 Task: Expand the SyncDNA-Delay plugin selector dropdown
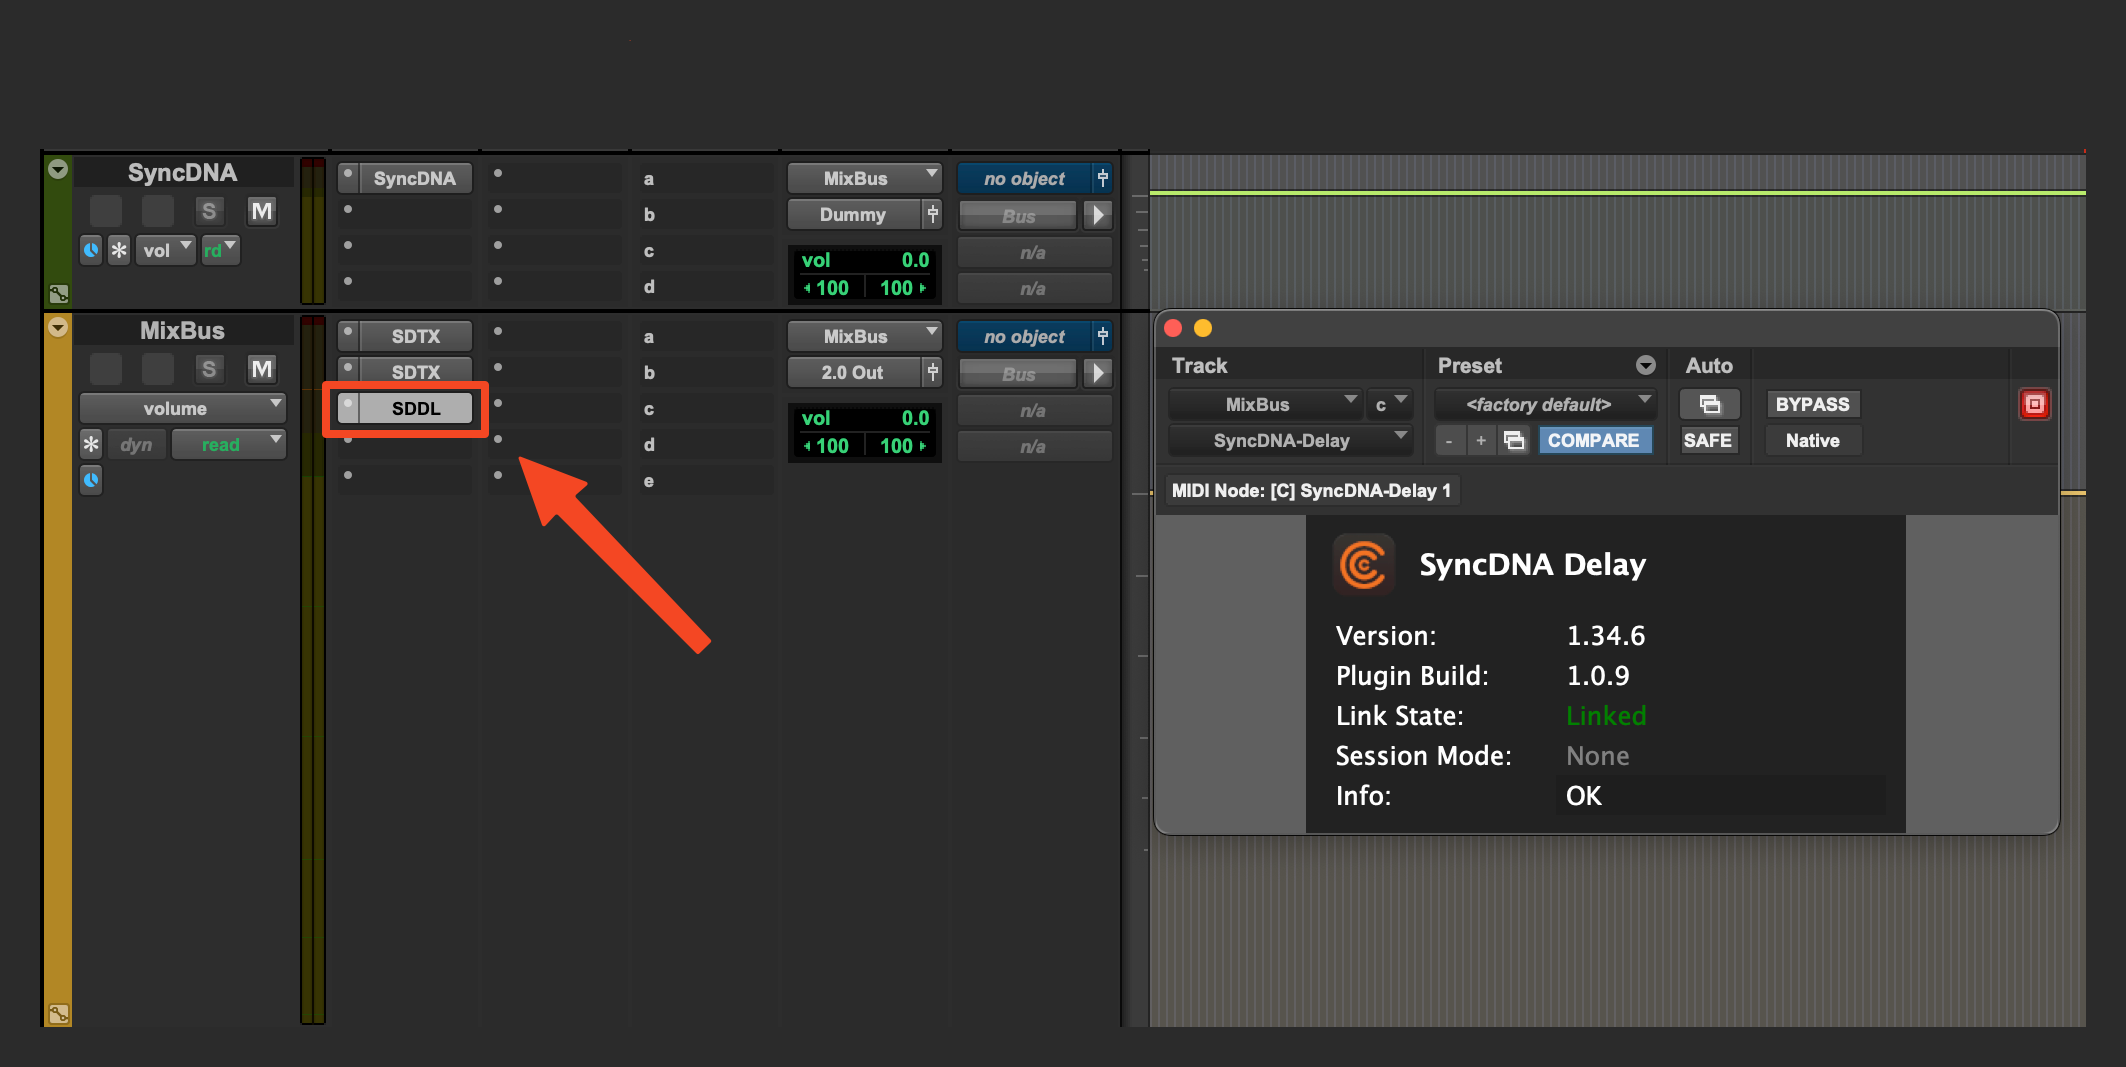1289,440
